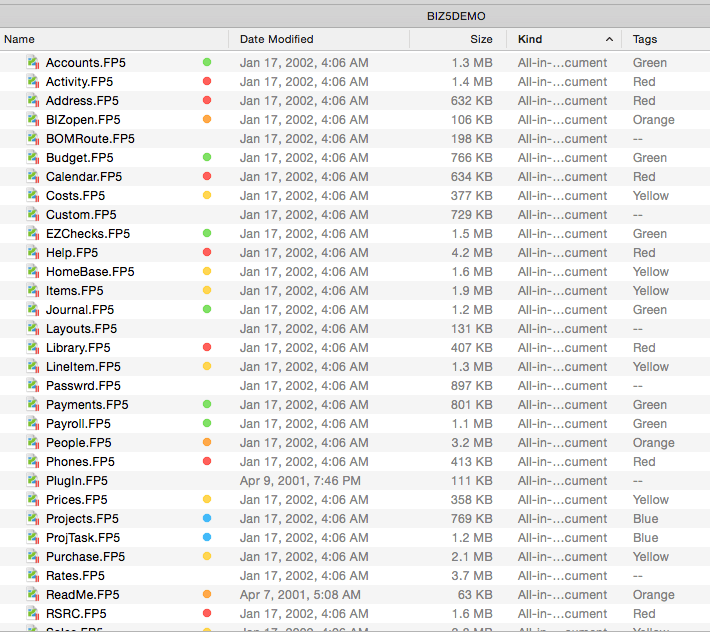Select the HomeBase.FP5 file icon
This screenshot has width=710, height=632.
[33, 271]
